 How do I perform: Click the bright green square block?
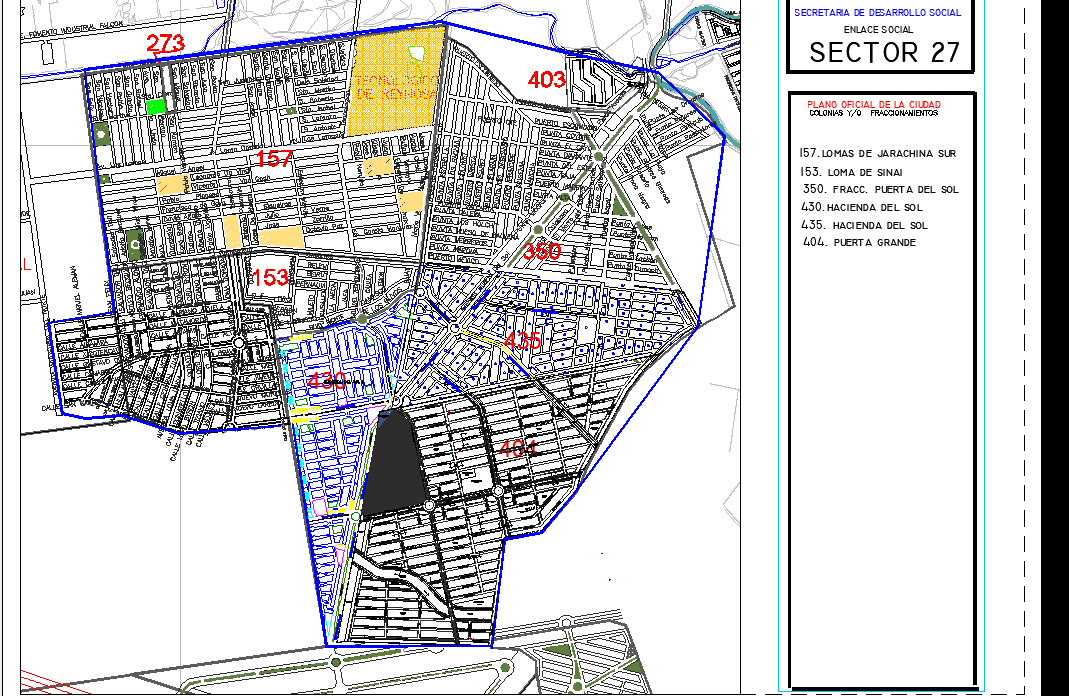pos(156,106)
